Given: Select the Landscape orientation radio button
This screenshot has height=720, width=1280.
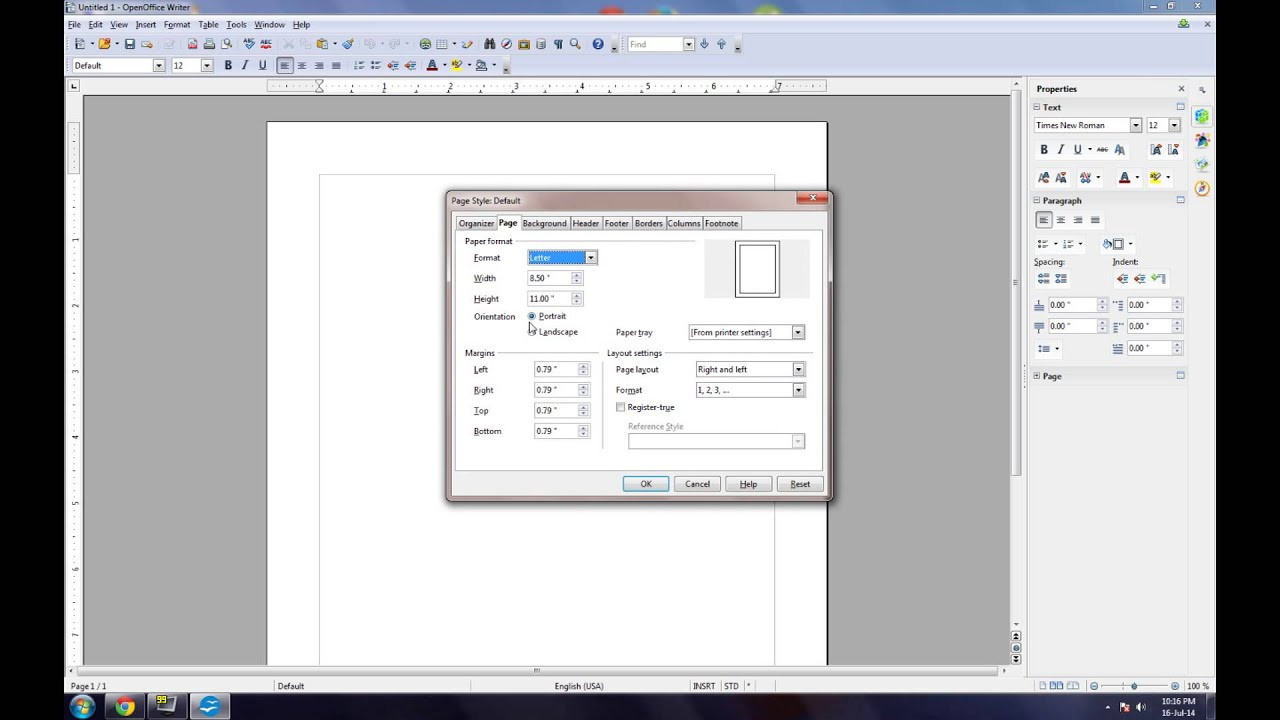Looking at the screenshot, I should pos(532,331).
